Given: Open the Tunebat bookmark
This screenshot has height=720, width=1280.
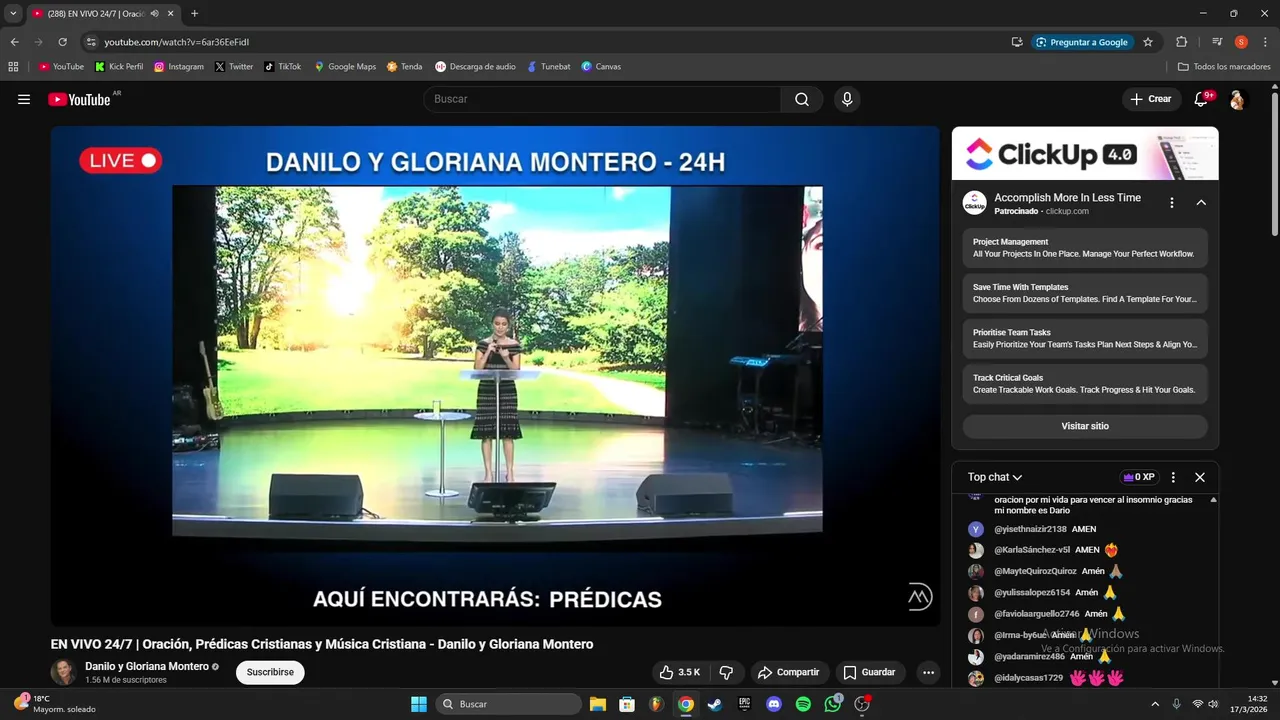Looking at the screenshot, I should pos(549,67).
